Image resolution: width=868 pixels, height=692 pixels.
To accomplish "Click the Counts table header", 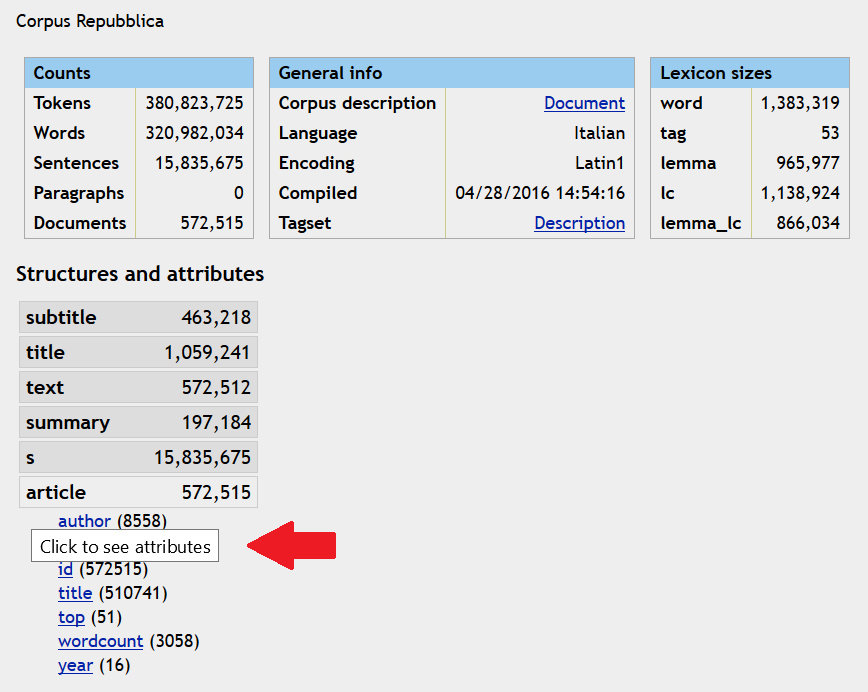I will (139, 73).
